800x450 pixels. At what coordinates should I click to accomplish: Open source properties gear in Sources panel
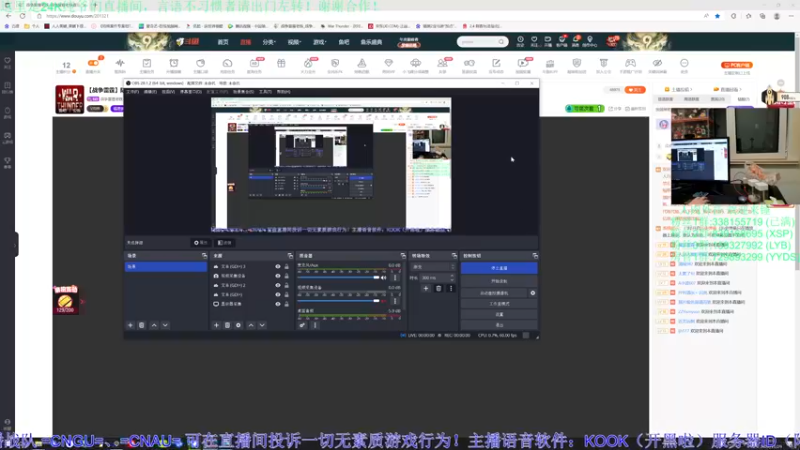pos(238,325)
